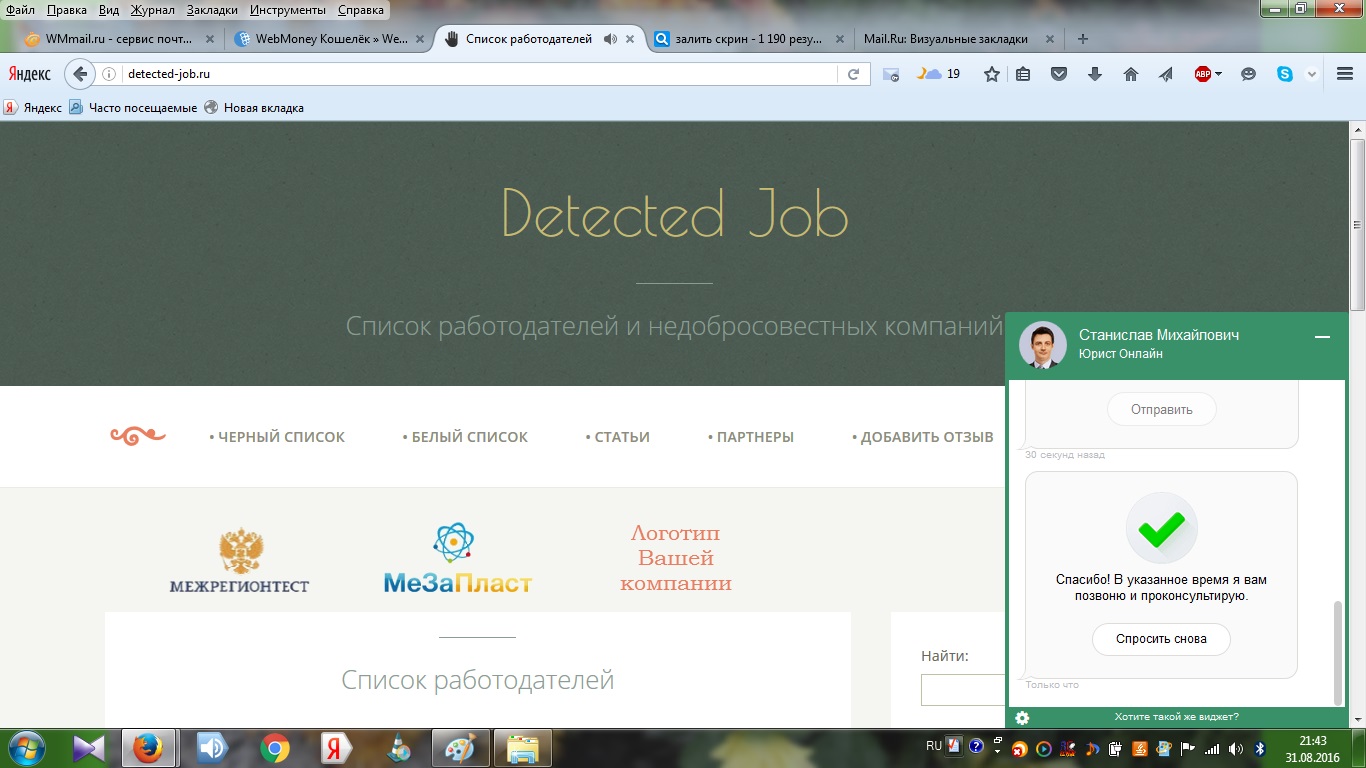Open the mail envelope icon in toolbar
Viewport: 1366px width, 768px height.
(891, 74)
